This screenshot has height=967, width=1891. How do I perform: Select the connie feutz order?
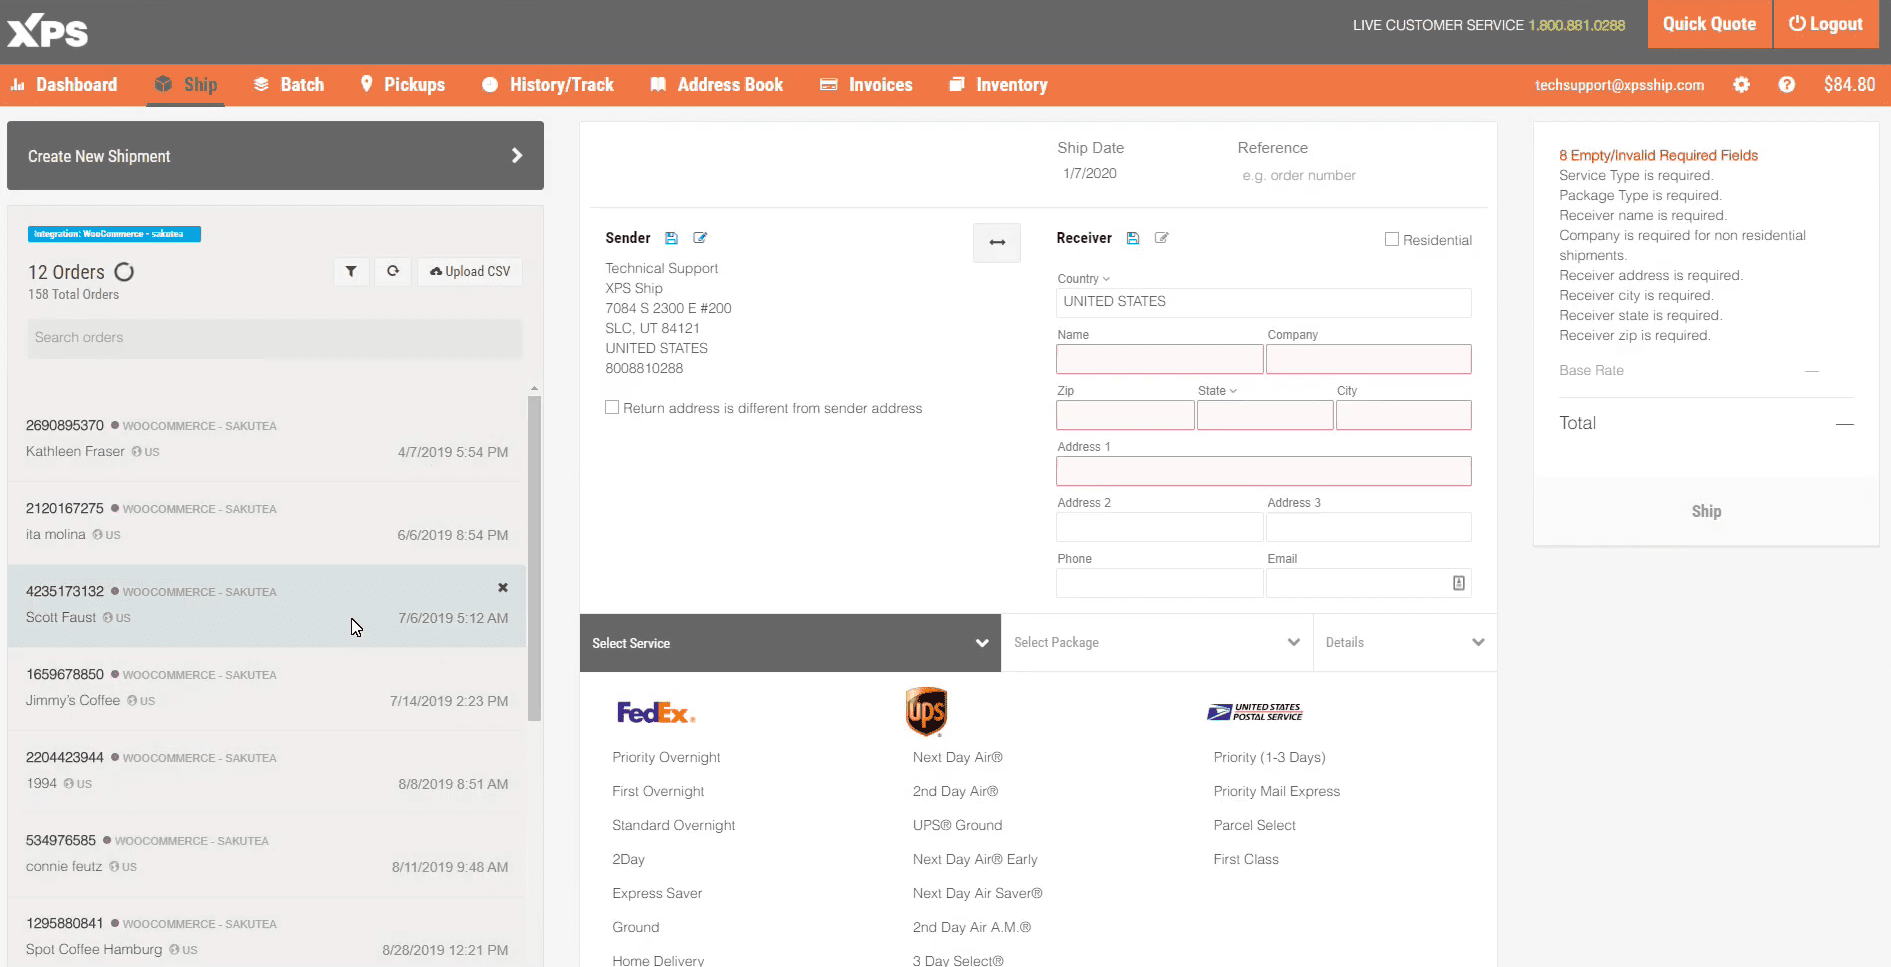coord(267,854)
